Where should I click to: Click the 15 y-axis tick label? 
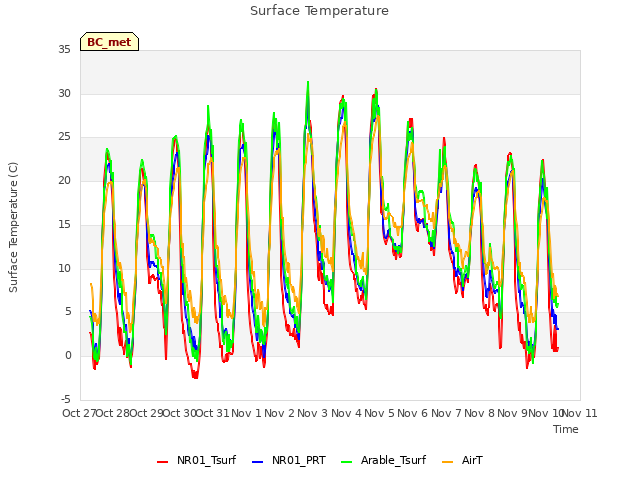(x=64, y=224)
